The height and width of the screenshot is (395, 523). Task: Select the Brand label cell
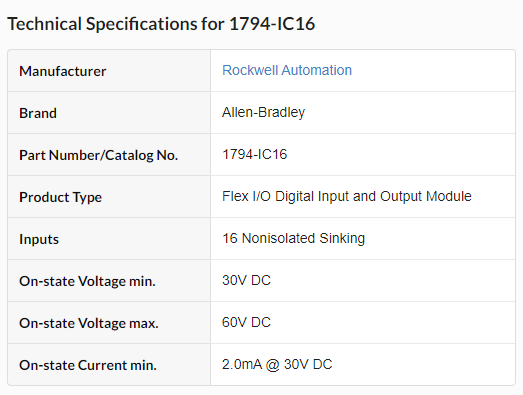click(109, 113)
